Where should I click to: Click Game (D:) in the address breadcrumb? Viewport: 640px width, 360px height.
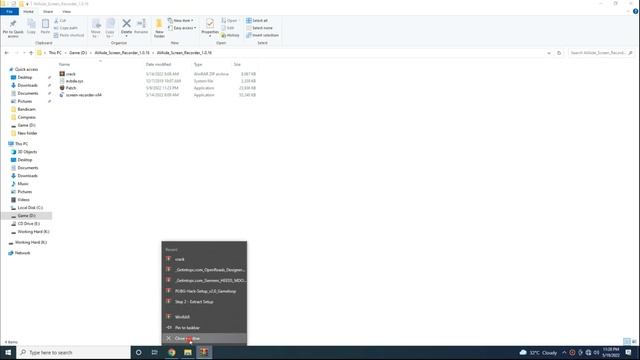coord(78,53)
